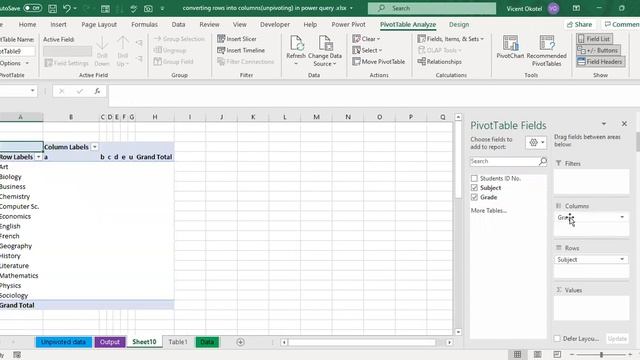Open the Formulas ribbon tab
This screenshot has height=360, width=640.
(x=144, y=24)
